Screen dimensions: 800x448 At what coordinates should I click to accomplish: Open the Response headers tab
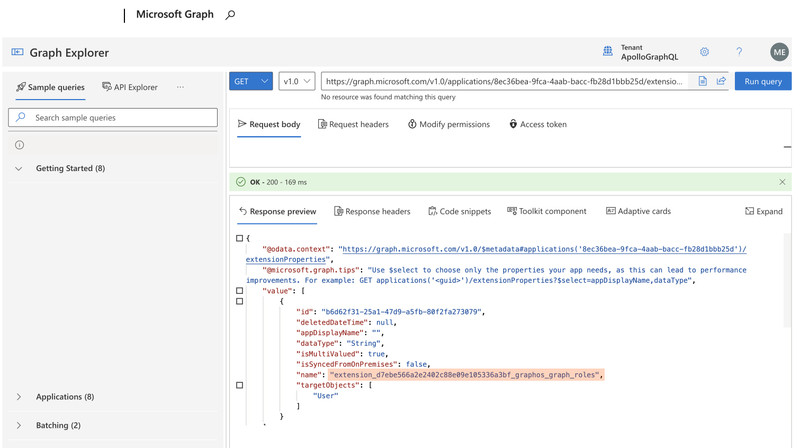pos(372,211)
